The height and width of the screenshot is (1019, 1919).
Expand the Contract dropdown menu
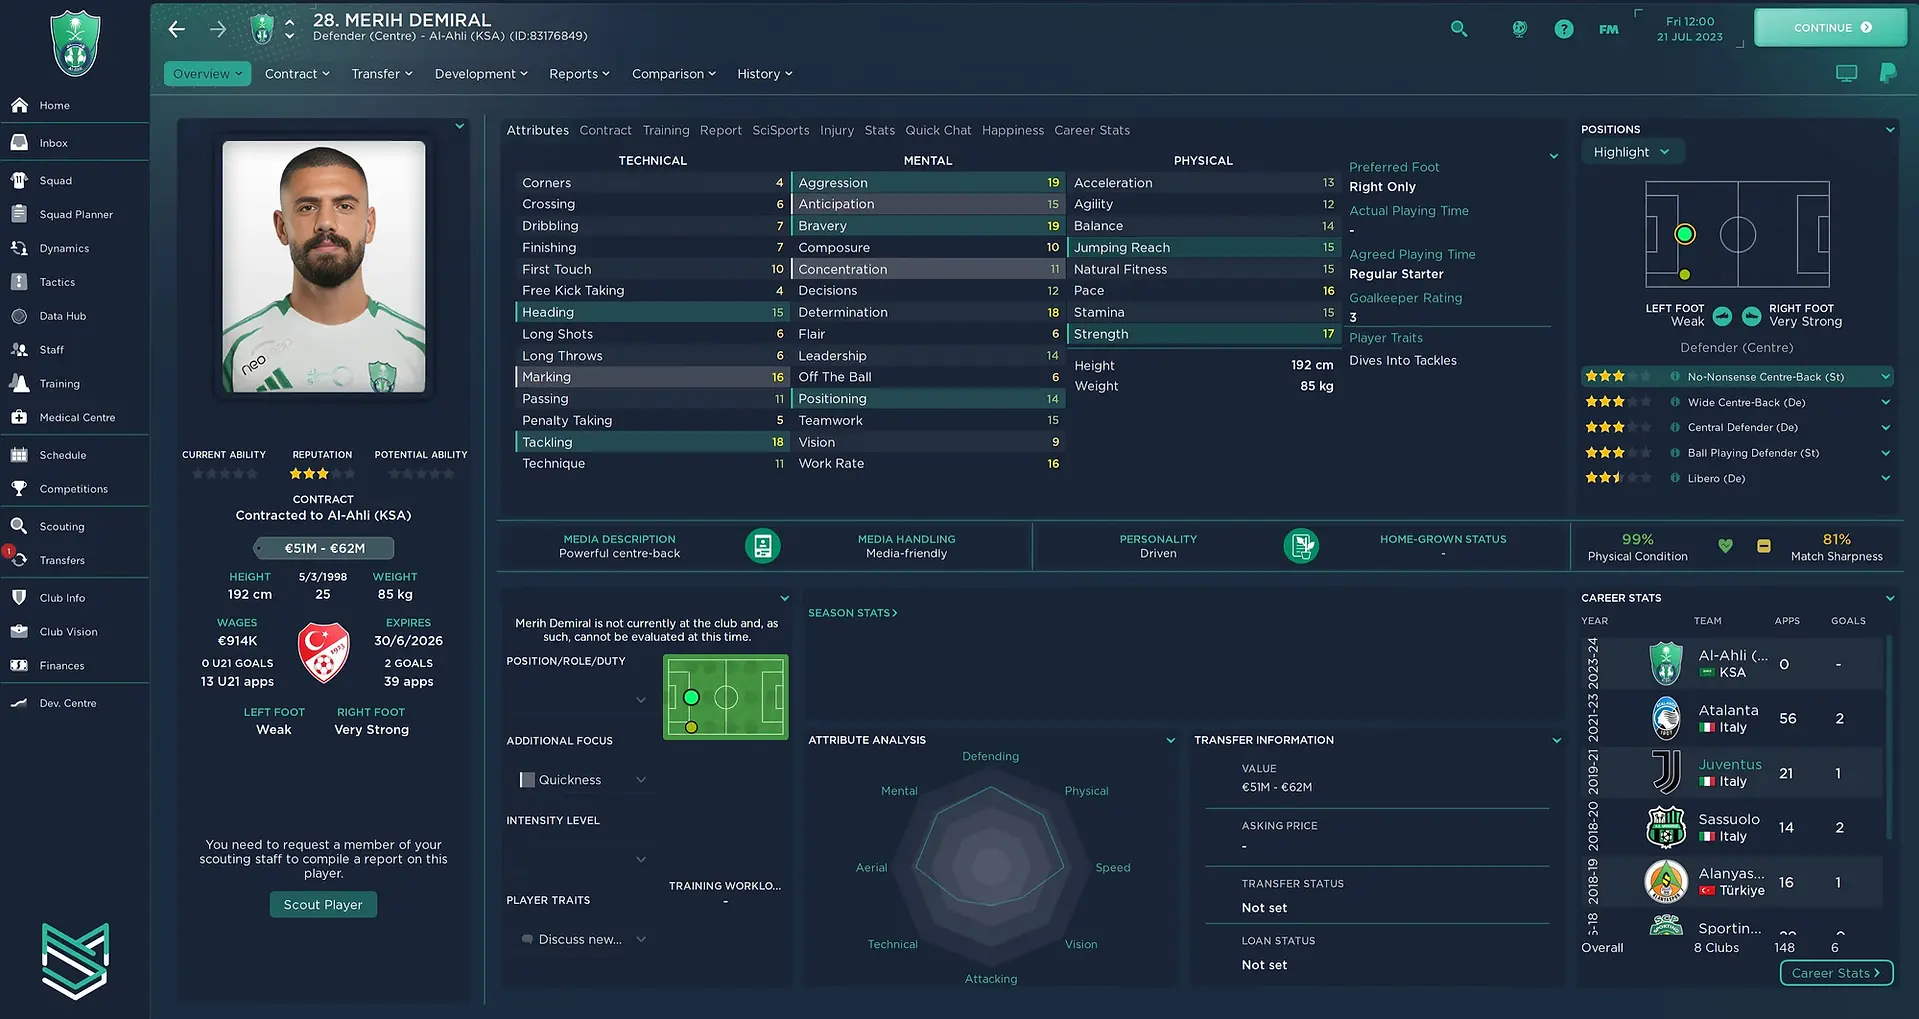click(297, 74)
